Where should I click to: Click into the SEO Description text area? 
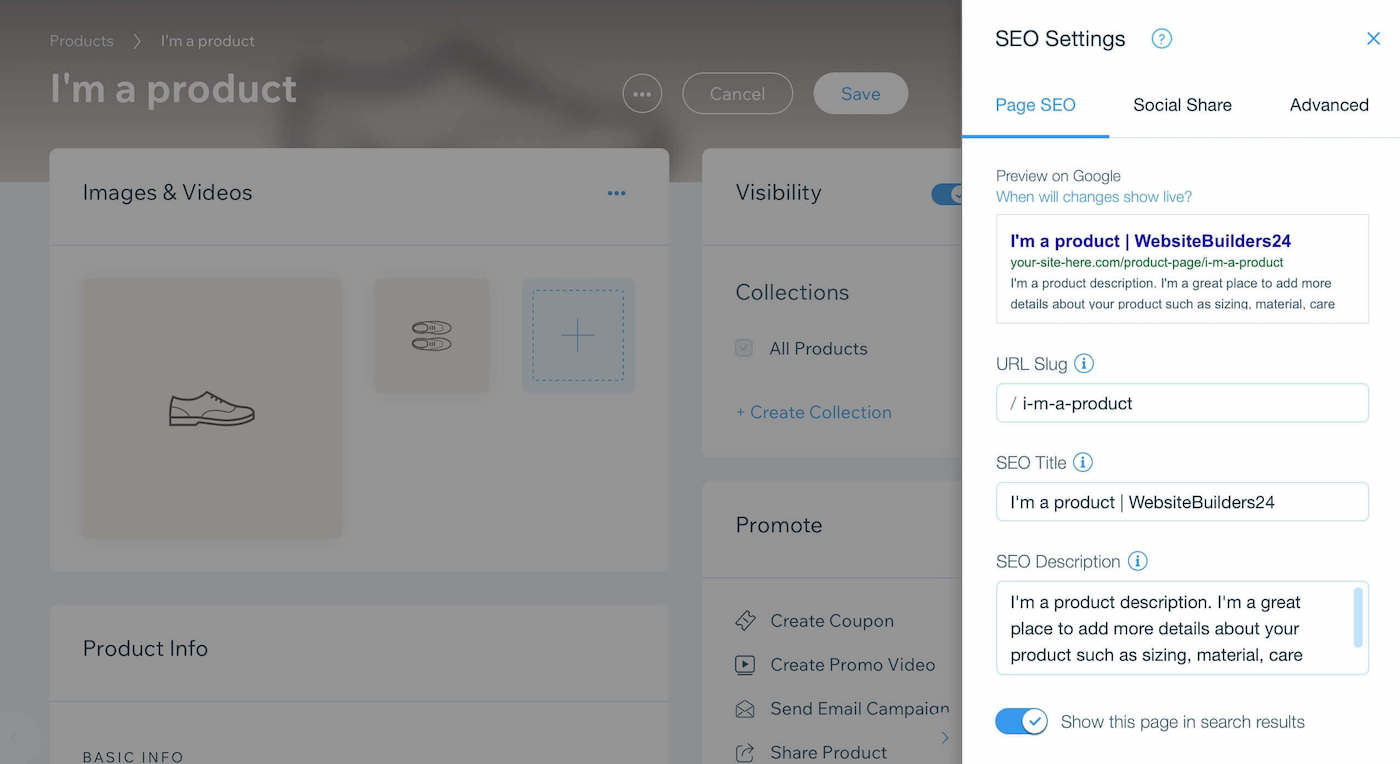(1182, 628)
